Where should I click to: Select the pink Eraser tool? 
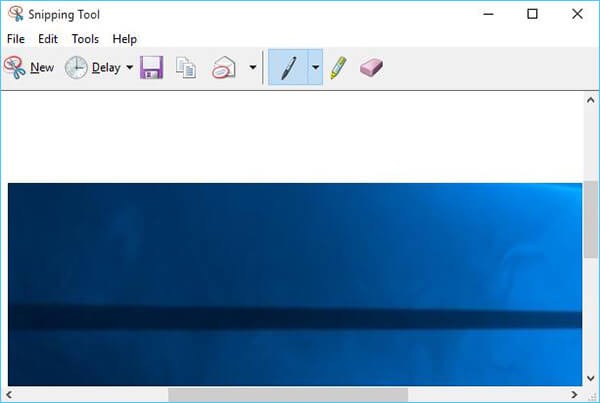click(x=370, y=68)
